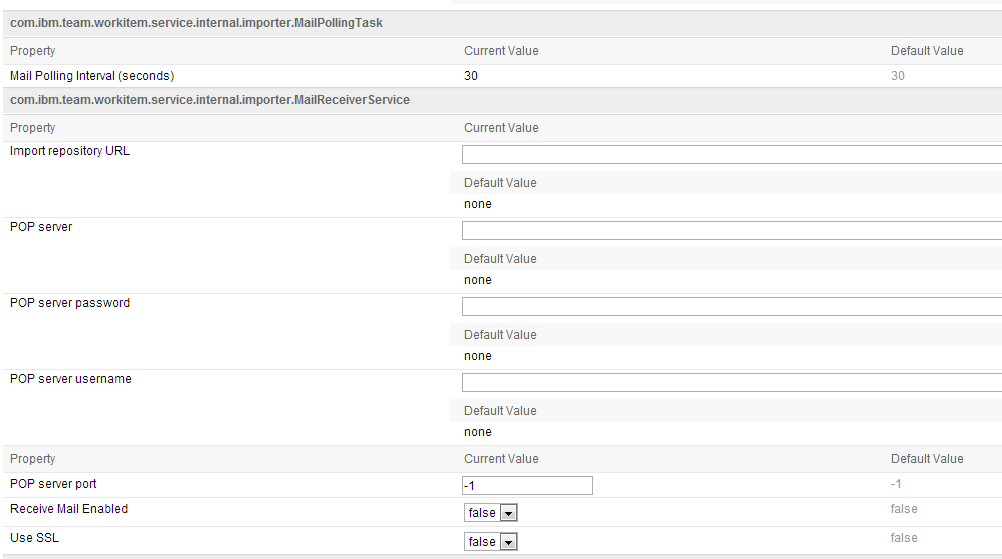Click the MailReceiverService section header
The image size is (1002, 559).
point(210,100)
